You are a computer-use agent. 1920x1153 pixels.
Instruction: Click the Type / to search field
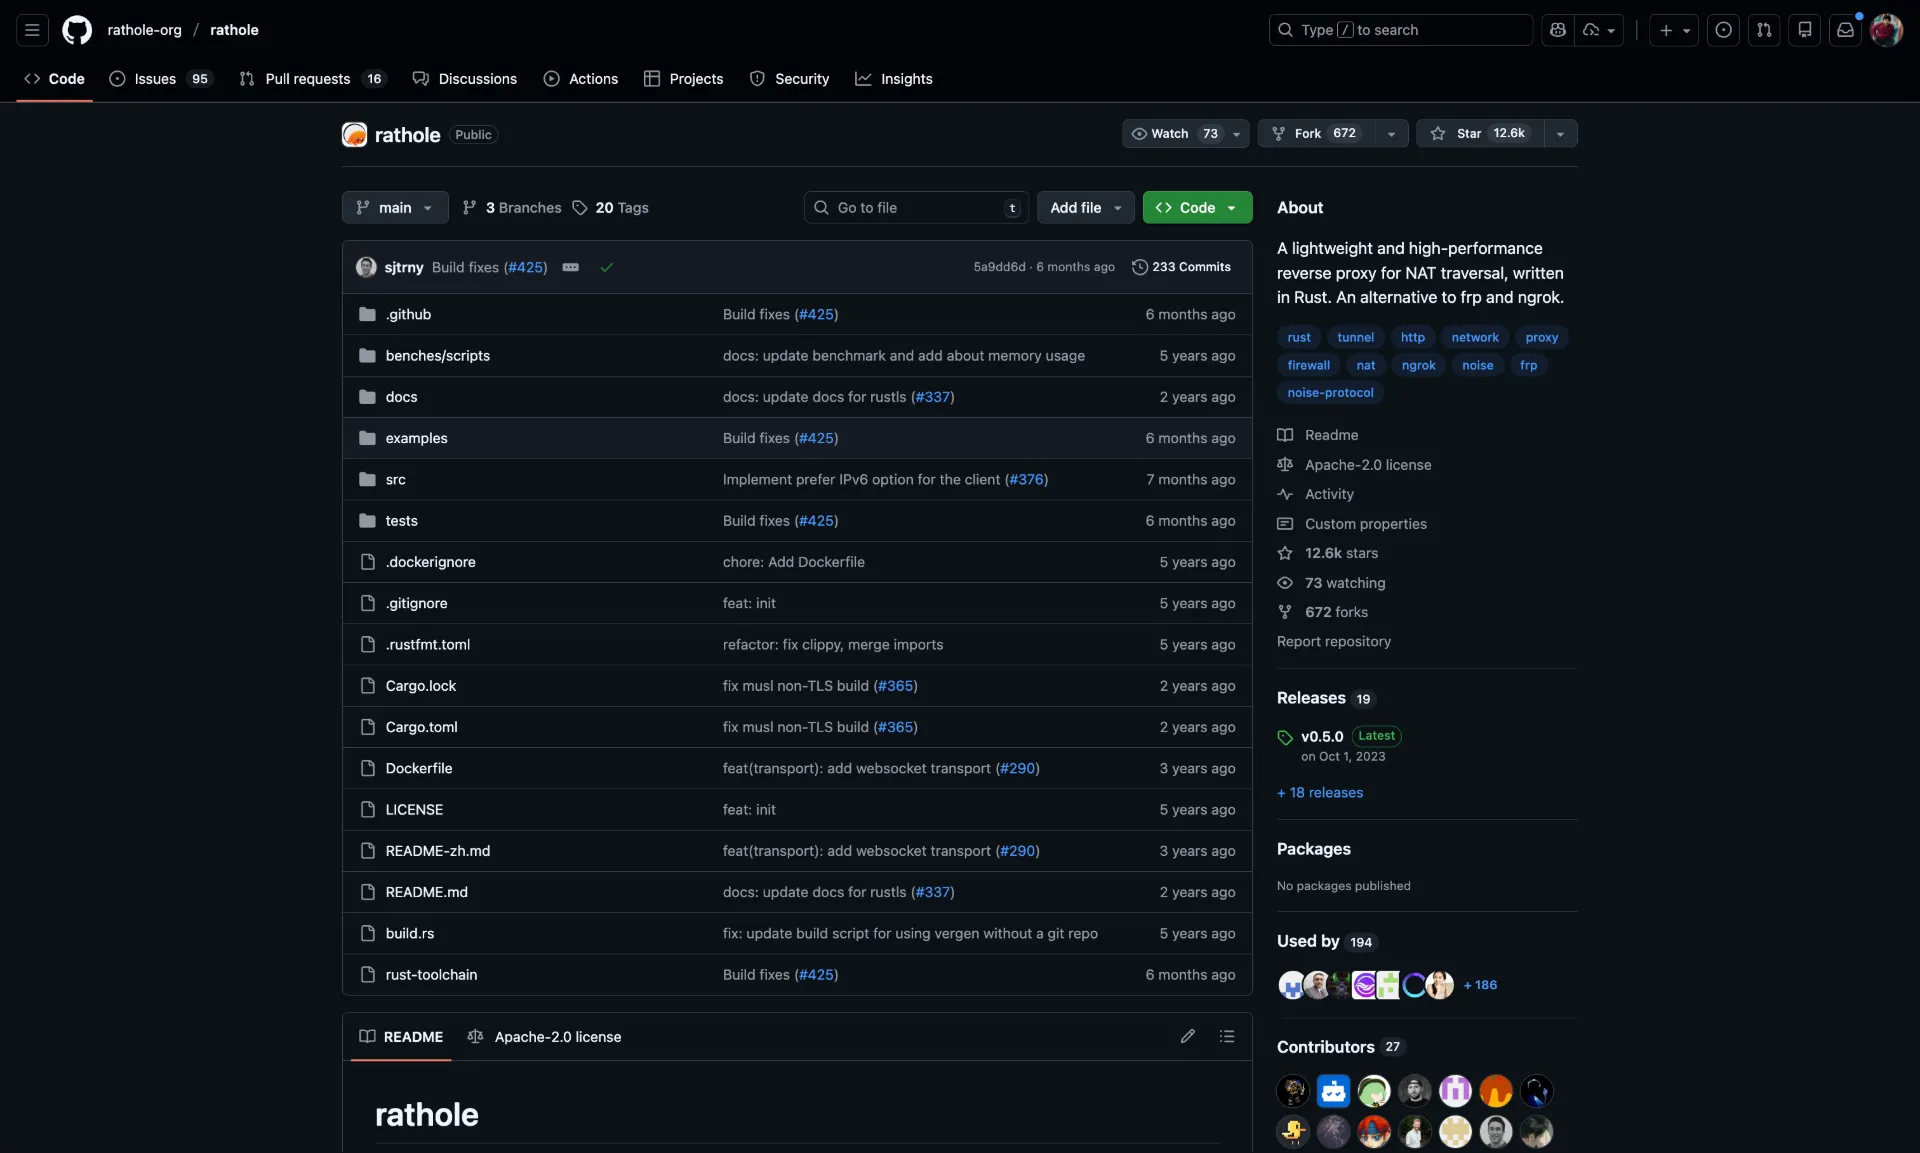tap(1399, 30)
